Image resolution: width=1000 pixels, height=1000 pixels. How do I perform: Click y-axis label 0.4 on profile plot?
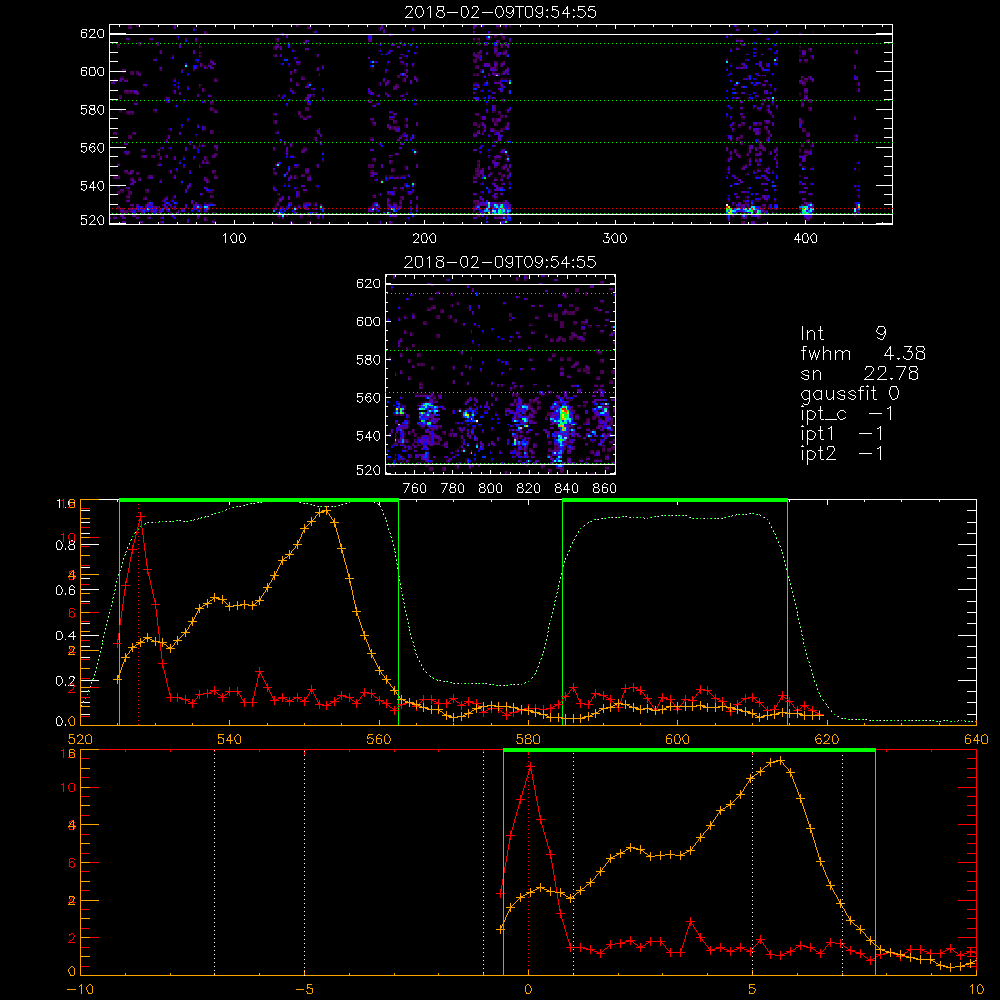66,635
